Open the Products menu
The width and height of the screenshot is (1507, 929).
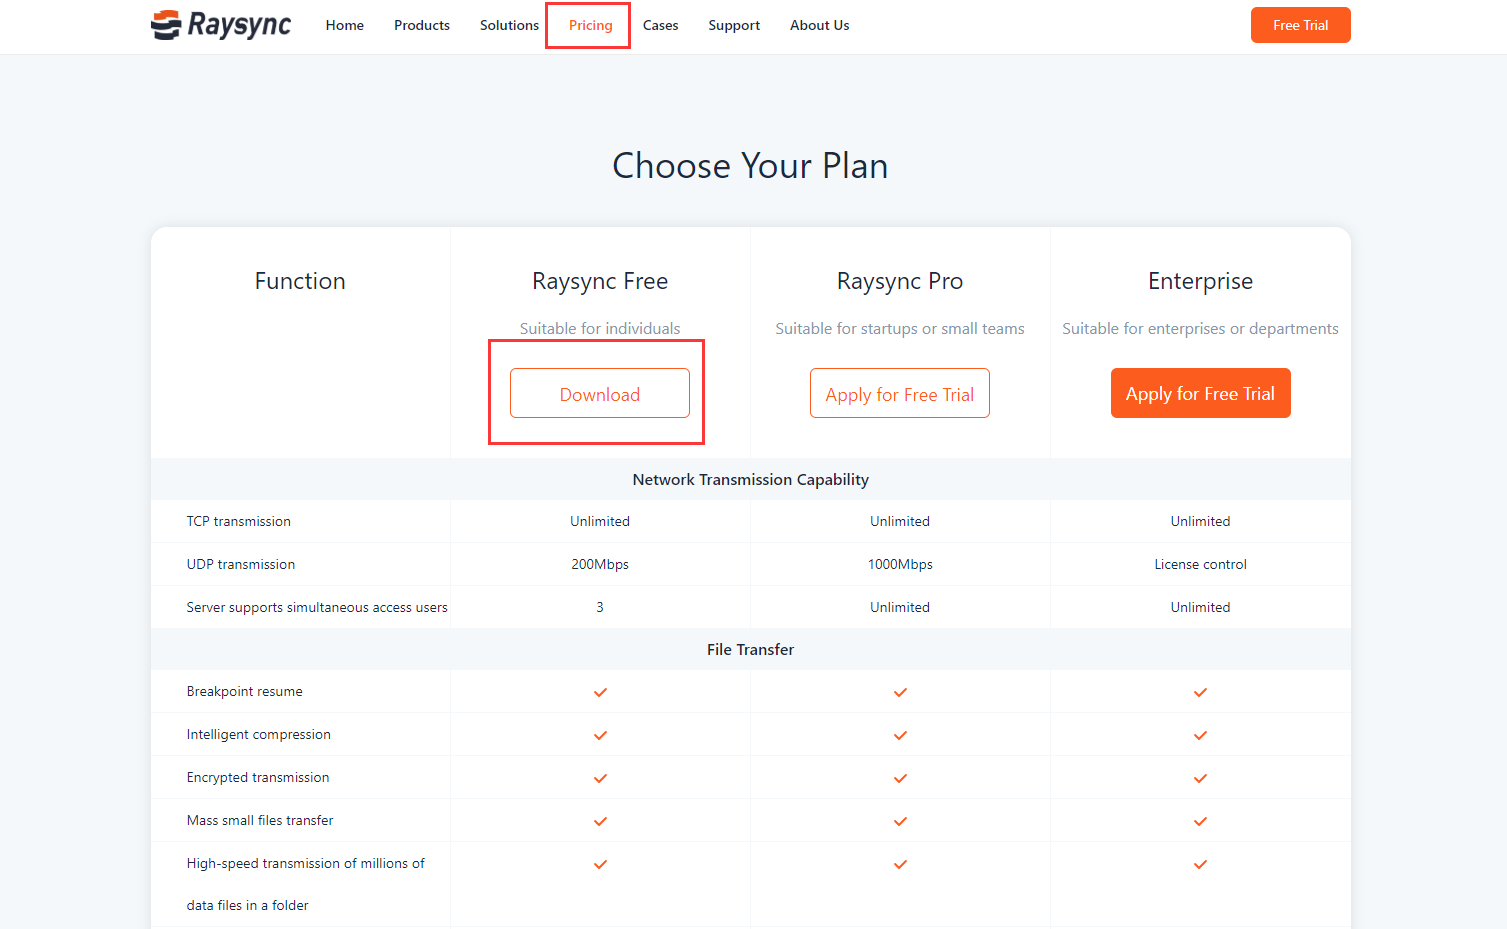(422, 25)
